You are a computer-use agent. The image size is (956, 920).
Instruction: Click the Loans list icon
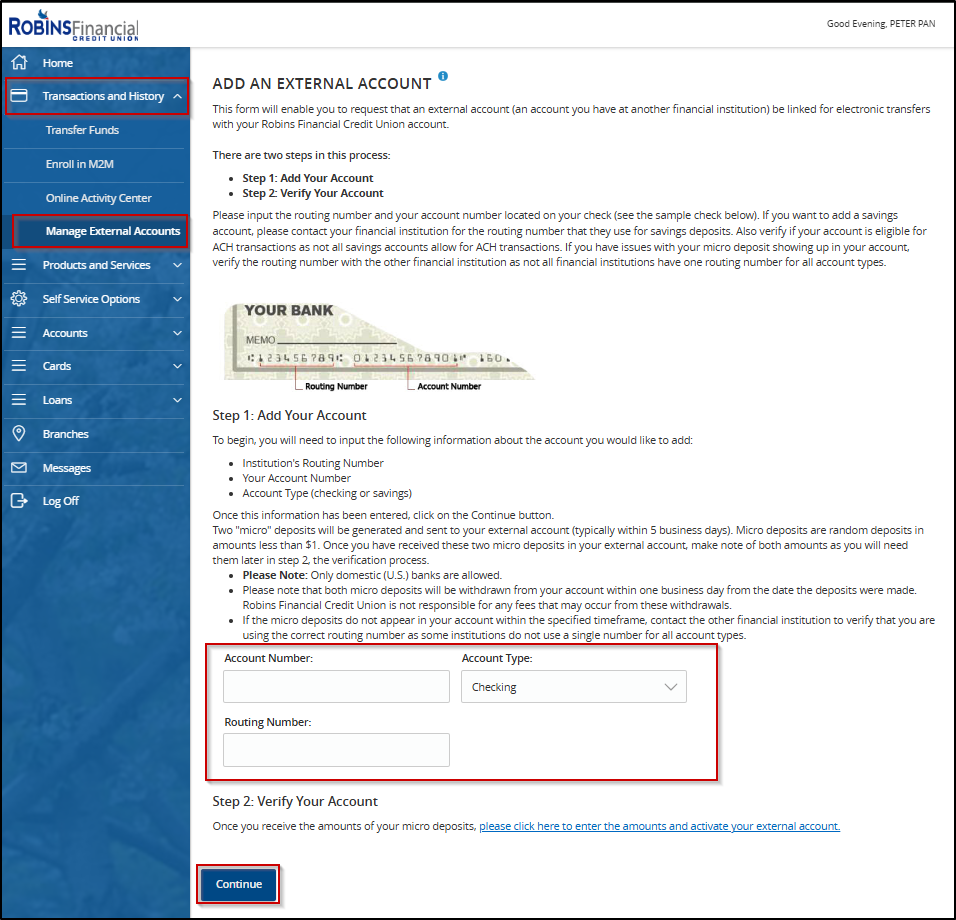[18, 400]
